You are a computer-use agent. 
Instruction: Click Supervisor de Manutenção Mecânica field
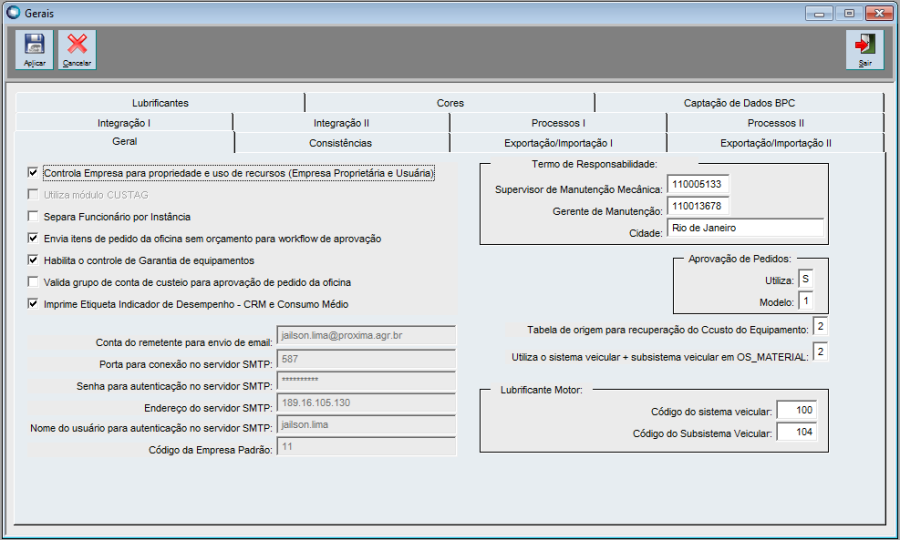click(698, 184)
